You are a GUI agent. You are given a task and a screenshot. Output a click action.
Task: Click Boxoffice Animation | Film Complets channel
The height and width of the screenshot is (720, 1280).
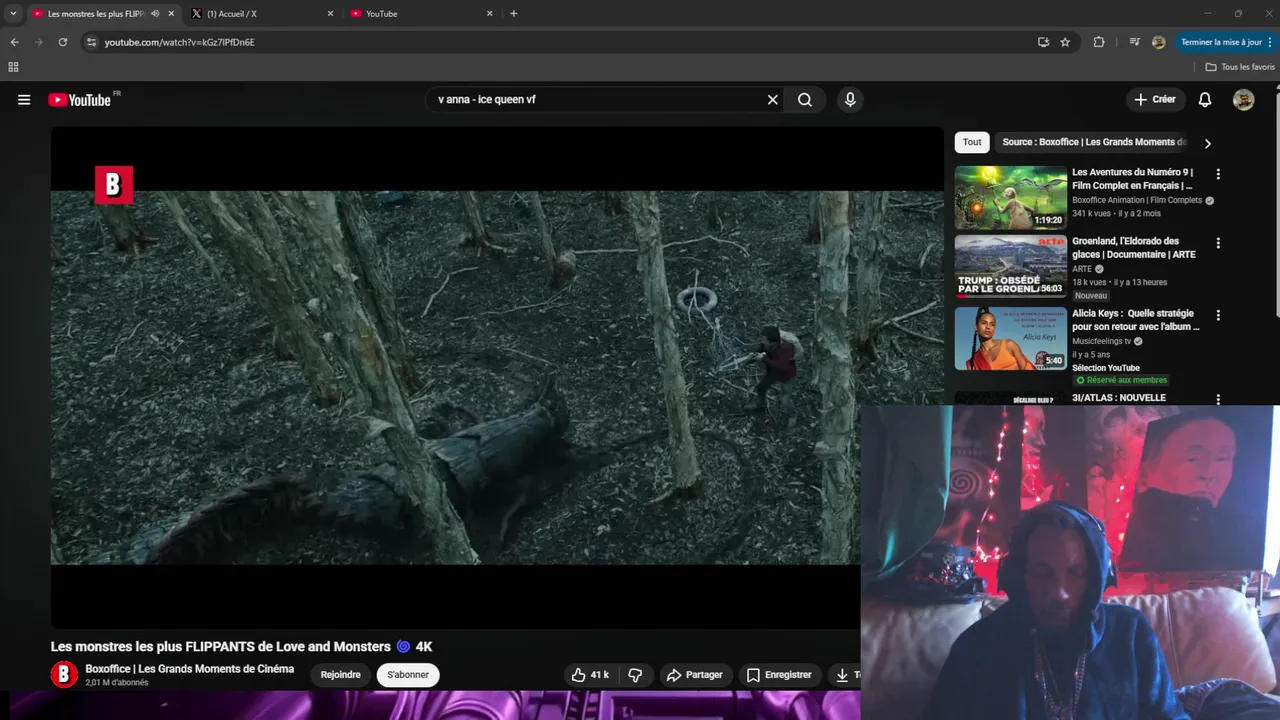(1137, 200)
